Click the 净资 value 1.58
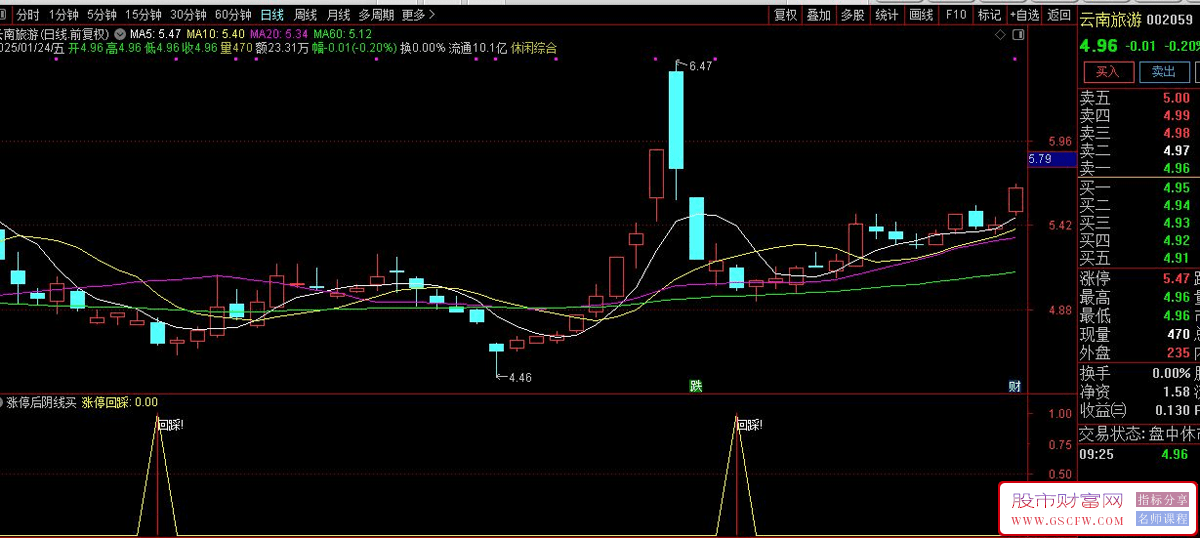The height and width of the screenshot is (538, 1200). (x=1176, y=392)
